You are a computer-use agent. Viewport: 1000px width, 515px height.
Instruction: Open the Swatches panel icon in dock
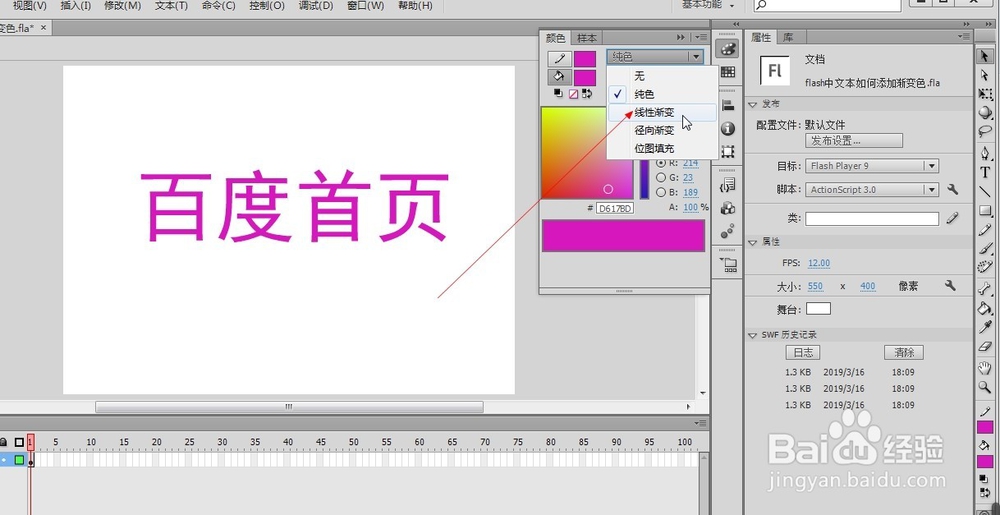pyautogui.click(x=728, y=72)
